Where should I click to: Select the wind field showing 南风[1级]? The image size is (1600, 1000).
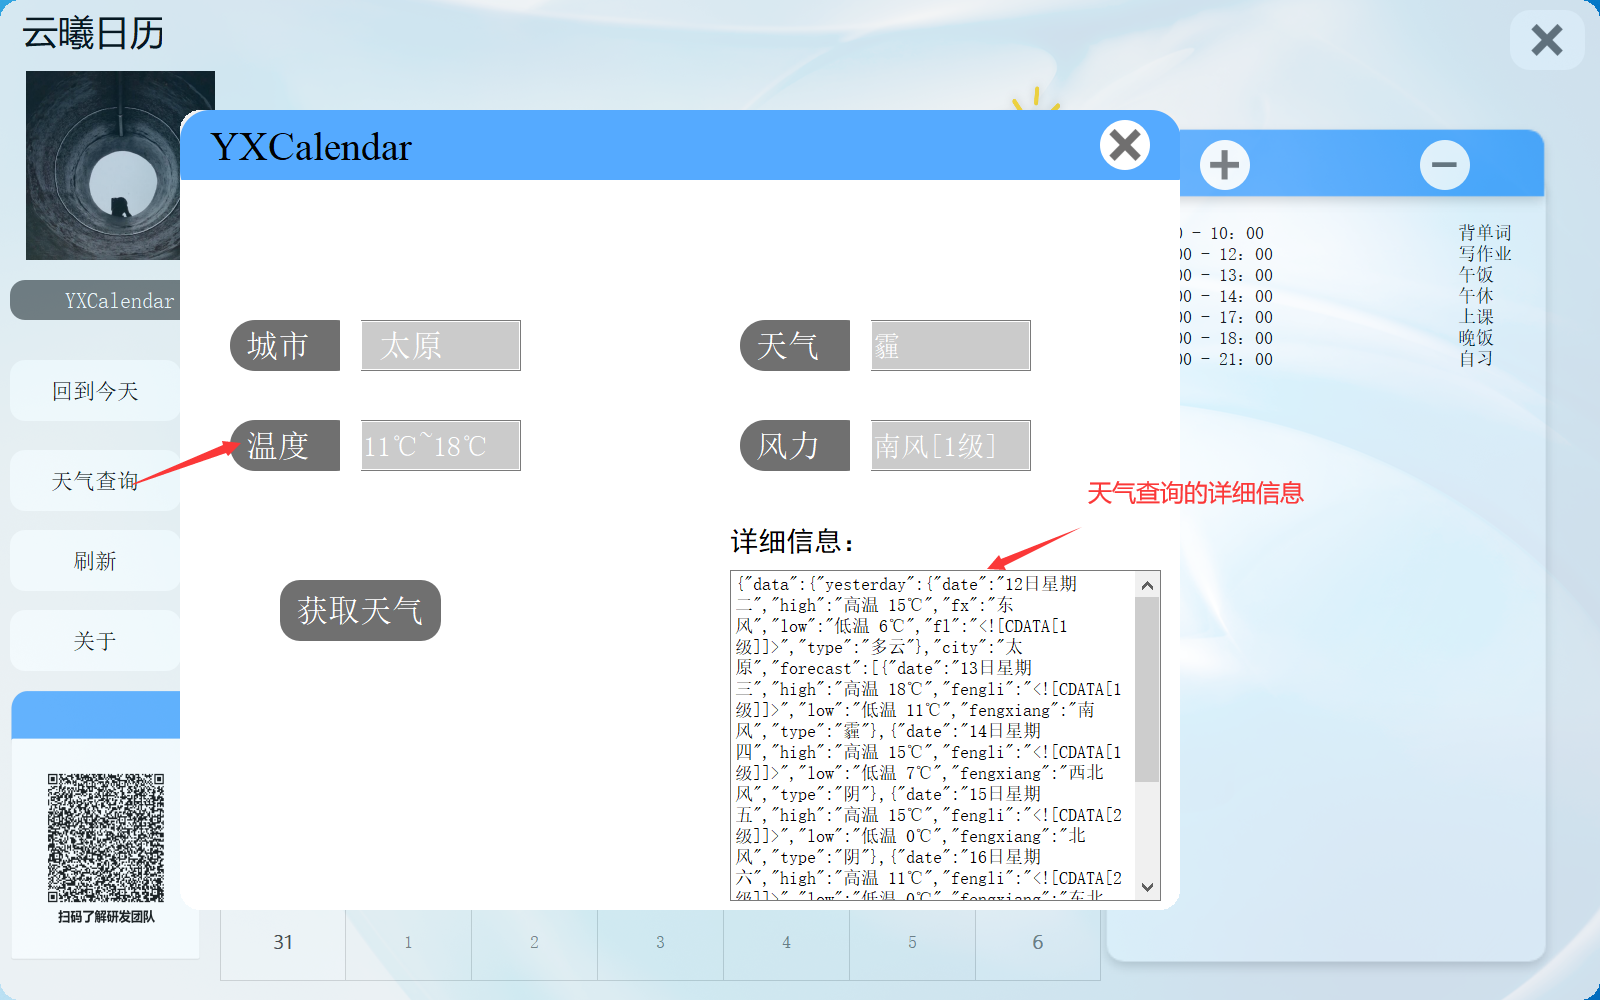(x=949, y=445)
